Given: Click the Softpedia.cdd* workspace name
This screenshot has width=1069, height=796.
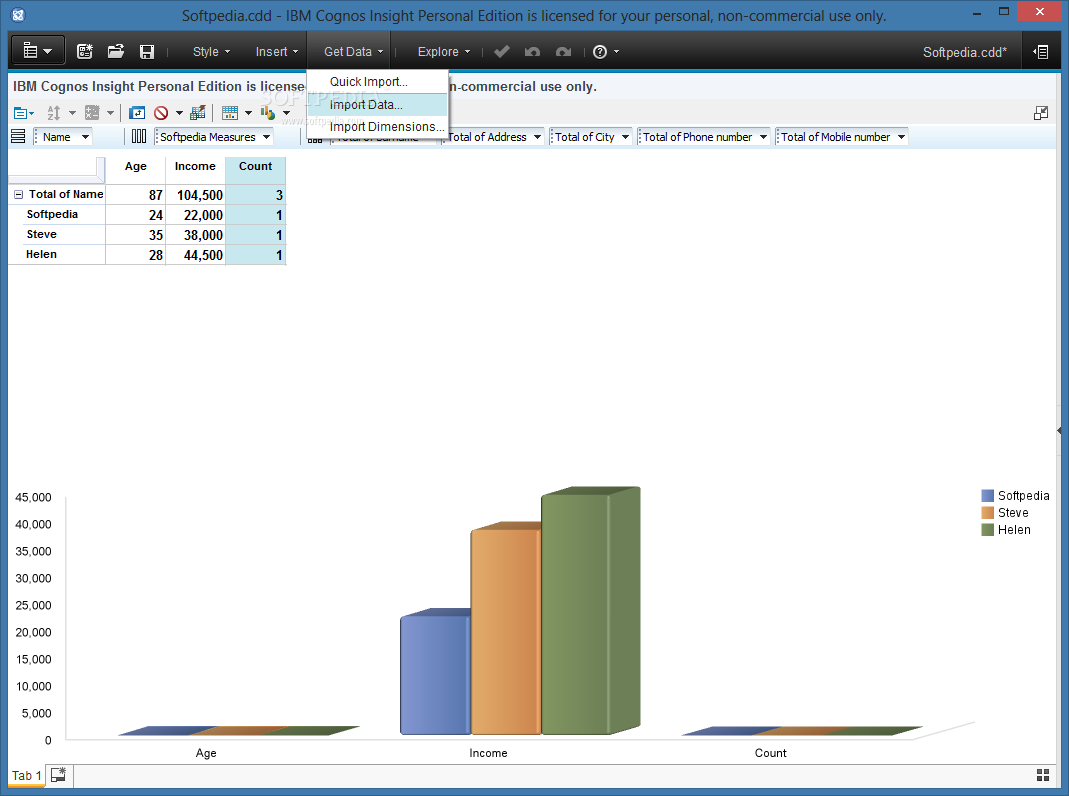Looking at the screenshot, I should (x=965, y=52).
